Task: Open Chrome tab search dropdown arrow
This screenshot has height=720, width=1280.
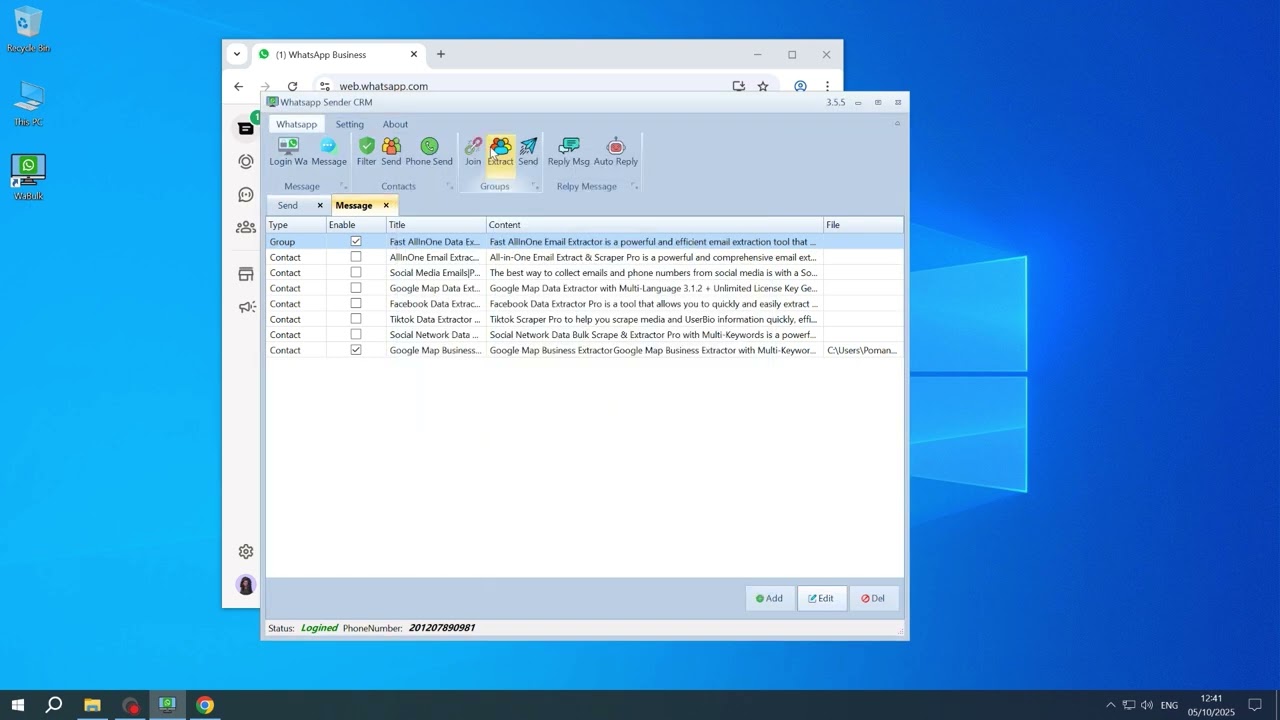Action: [x=236, y=55]
